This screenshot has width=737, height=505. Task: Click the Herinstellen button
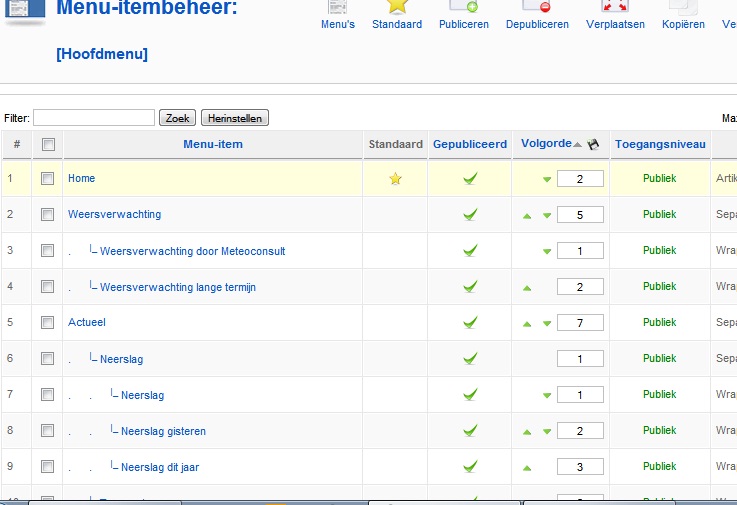[235, 118]
